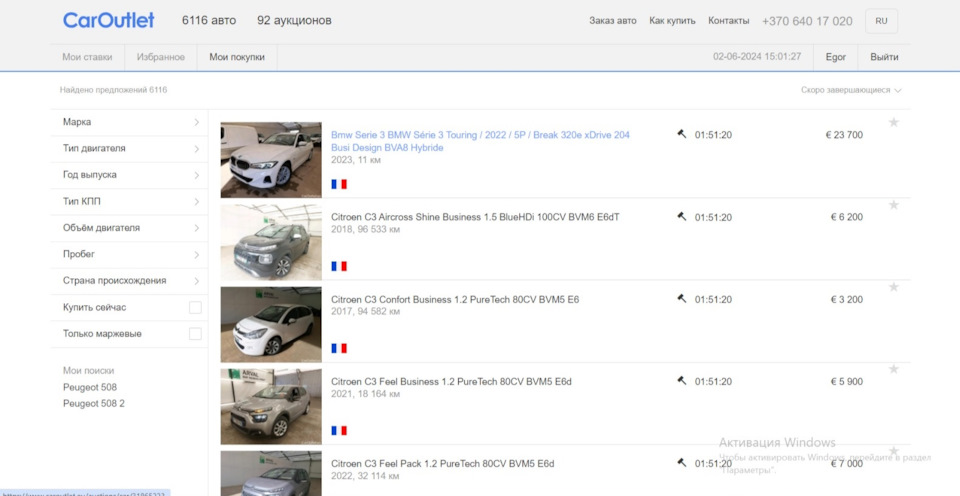Viewport: 960px width, 496px height.
Task: Expand the Марка filter
Action: (x=129, y=122)
